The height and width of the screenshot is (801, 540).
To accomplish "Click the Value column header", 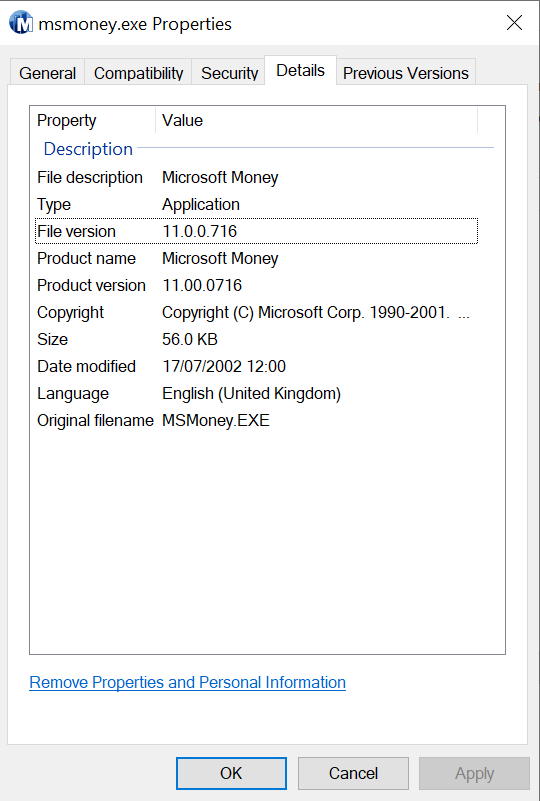I will click(x=182, y=121).
